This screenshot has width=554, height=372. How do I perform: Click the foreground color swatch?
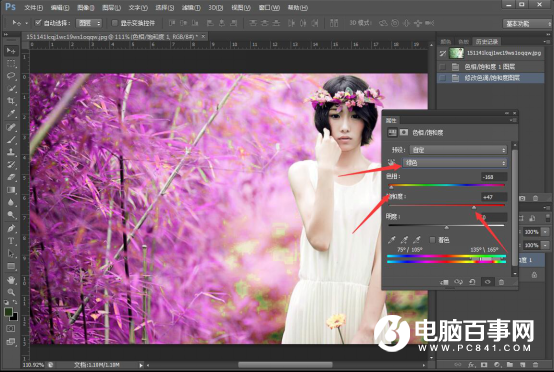coord(8,312)
